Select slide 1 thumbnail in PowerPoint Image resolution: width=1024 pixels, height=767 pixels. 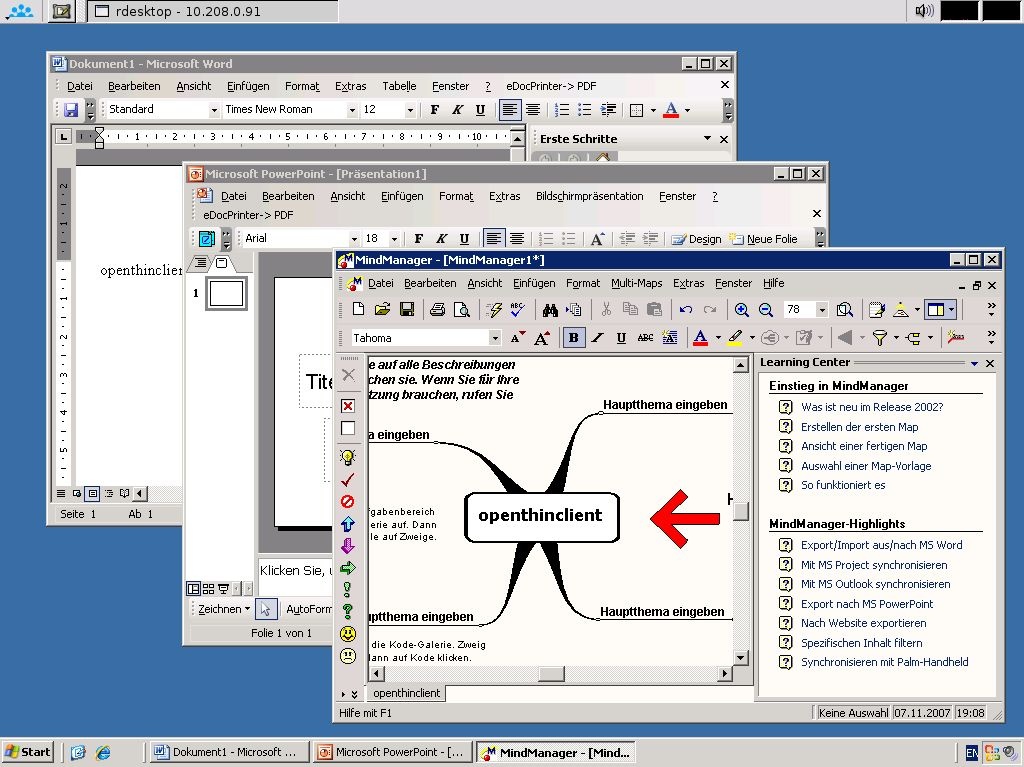coord(226,293)
